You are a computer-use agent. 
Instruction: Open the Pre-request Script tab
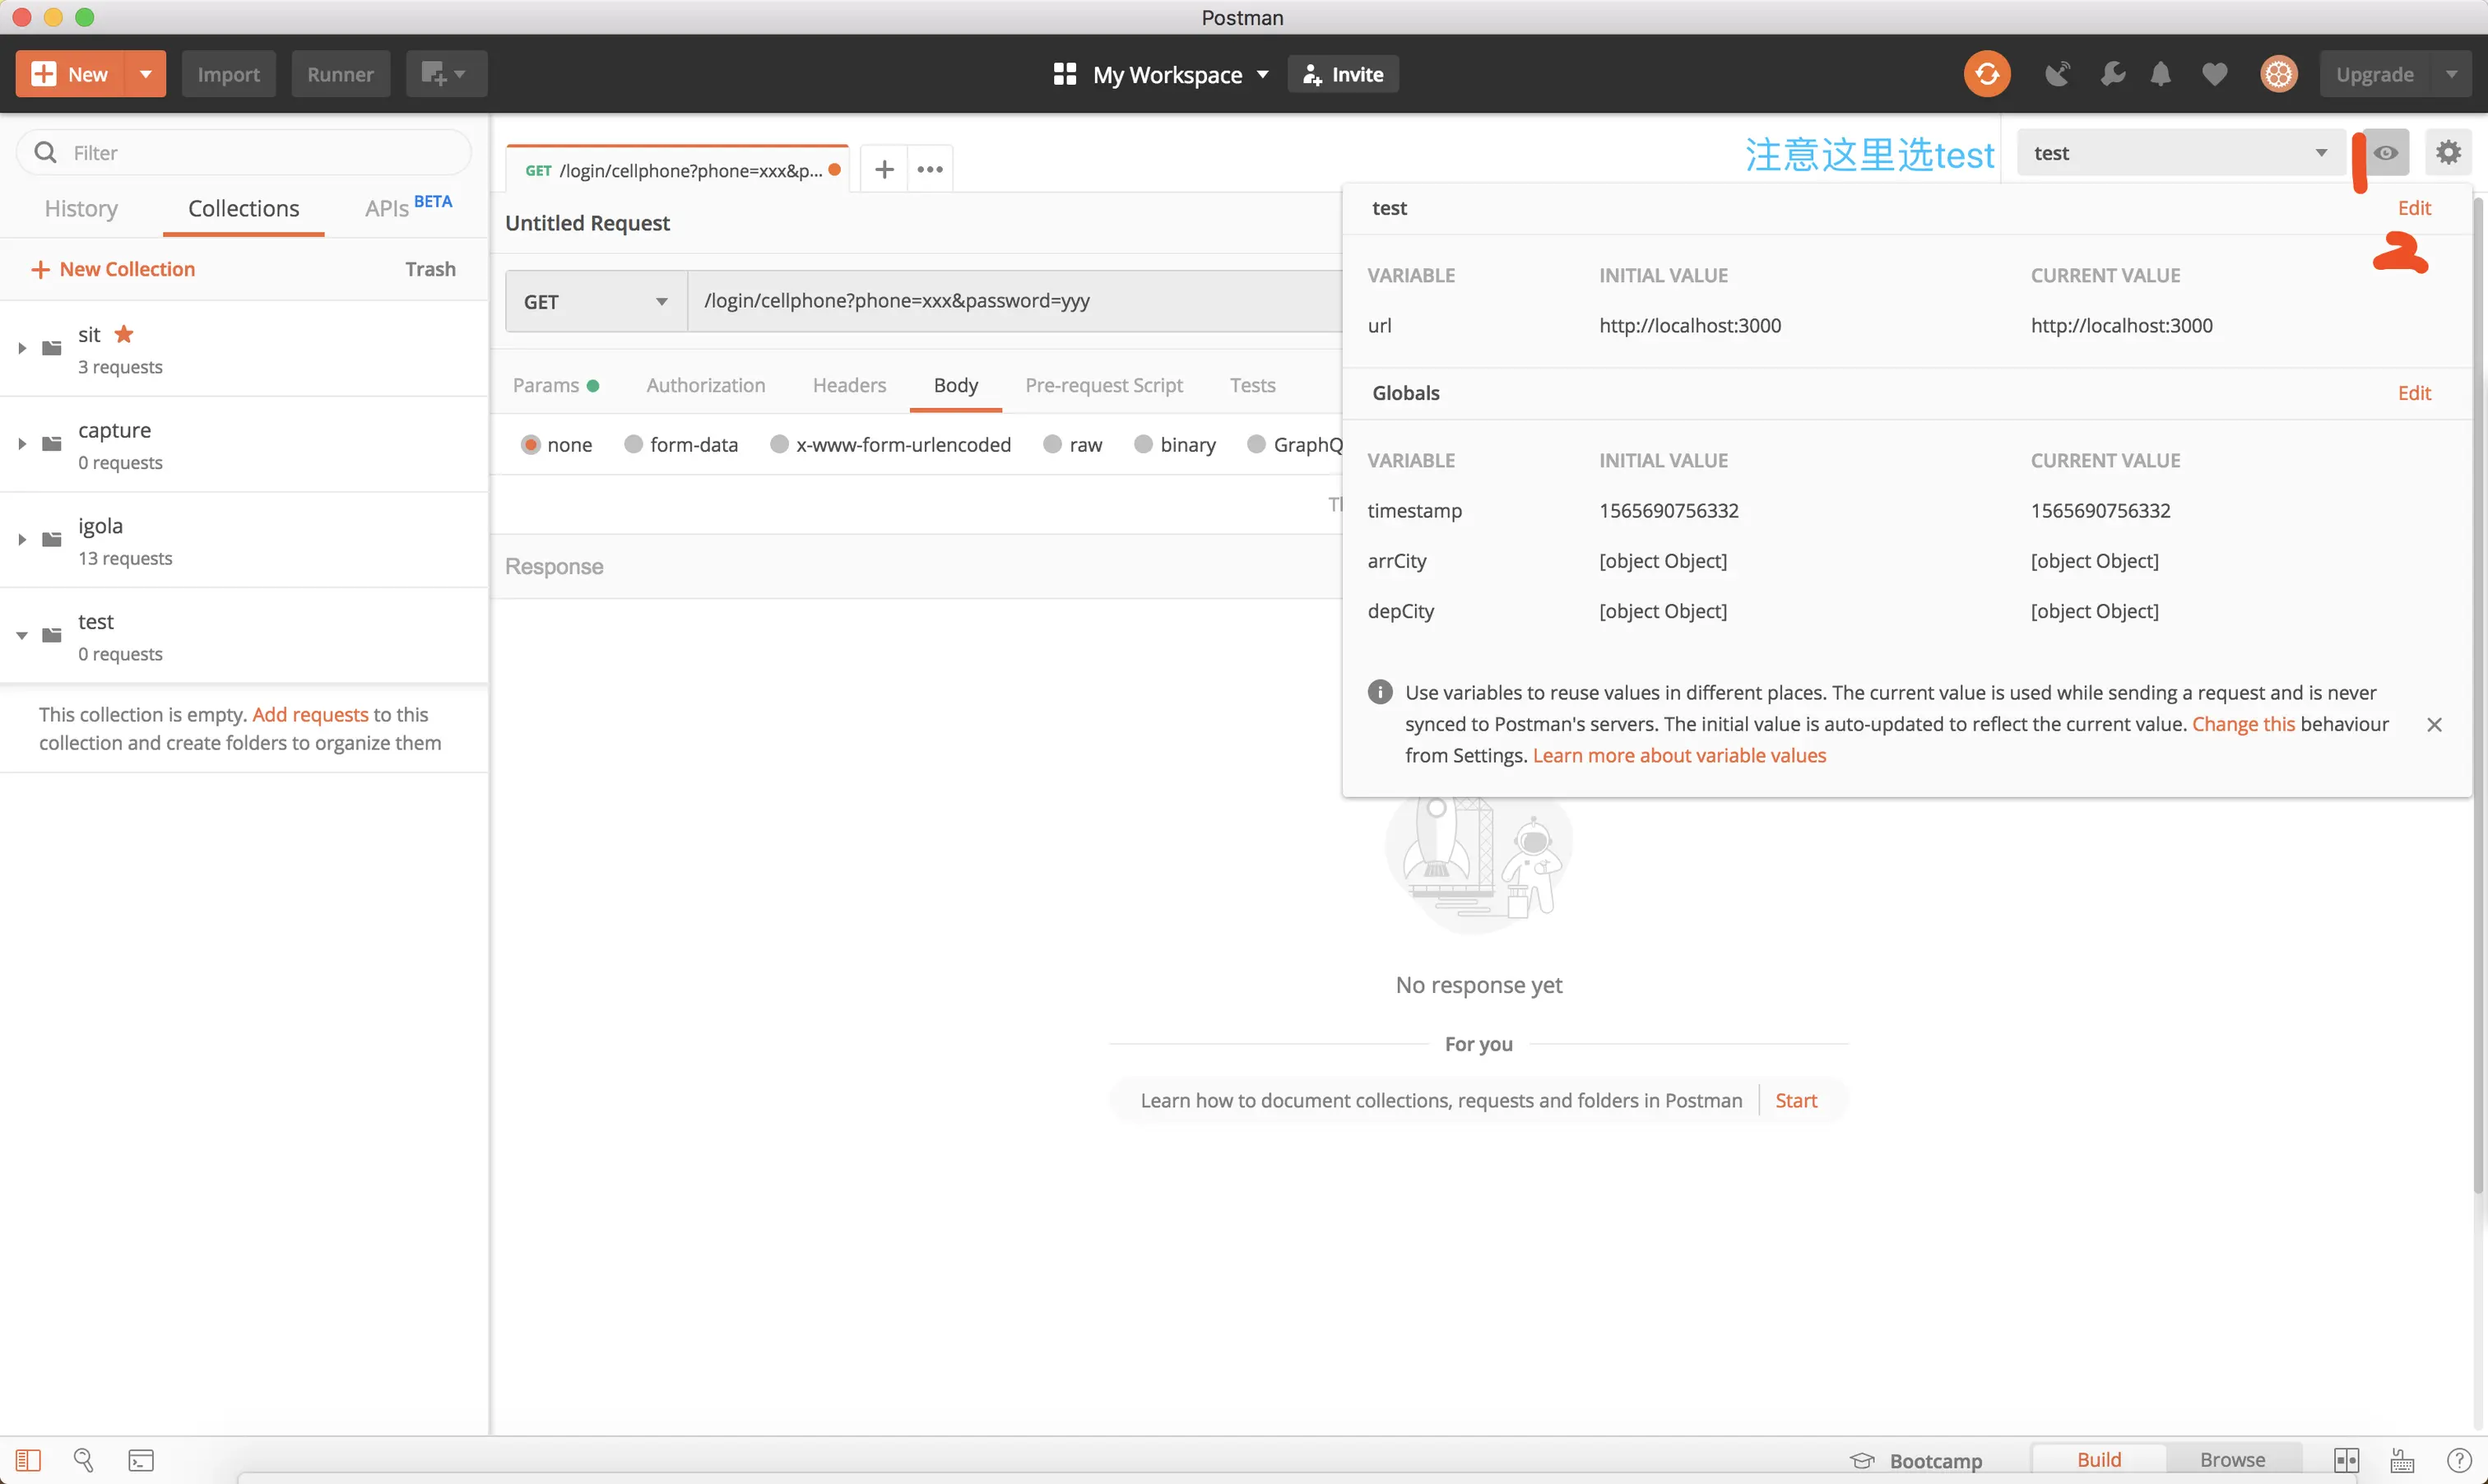click(1103, 386)
